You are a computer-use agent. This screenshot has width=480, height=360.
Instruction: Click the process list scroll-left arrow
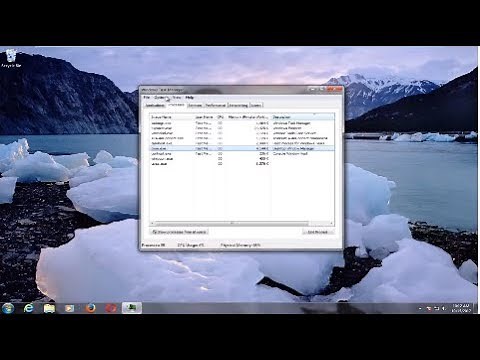pyautogui.click(x=153, y=223)
